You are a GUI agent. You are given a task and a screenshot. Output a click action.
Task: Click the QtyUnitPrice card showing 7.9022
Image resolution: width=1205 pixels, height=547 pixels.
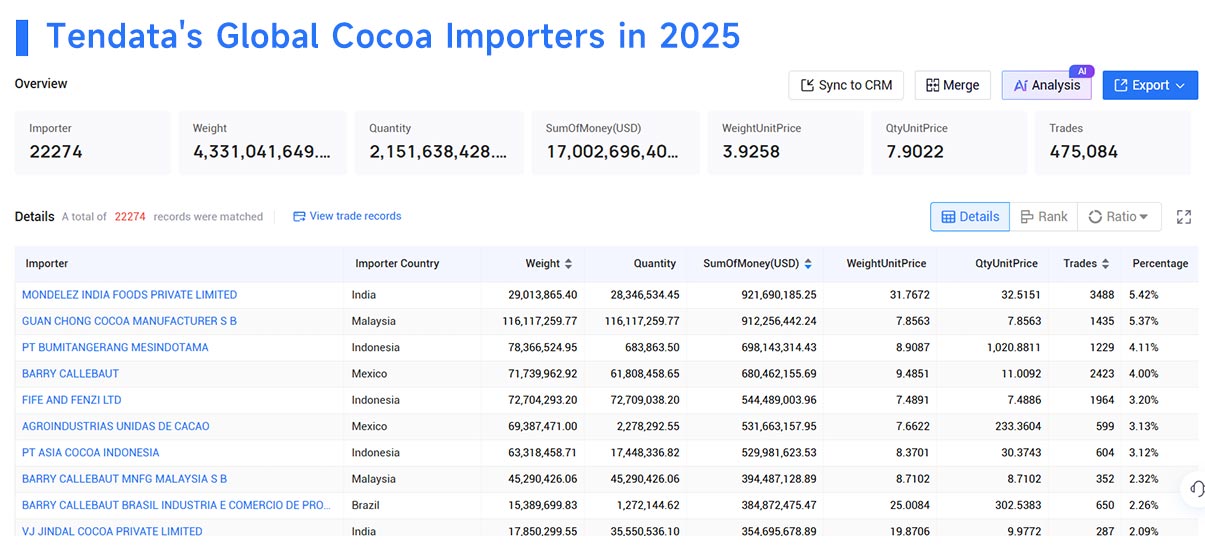(949, 142)
